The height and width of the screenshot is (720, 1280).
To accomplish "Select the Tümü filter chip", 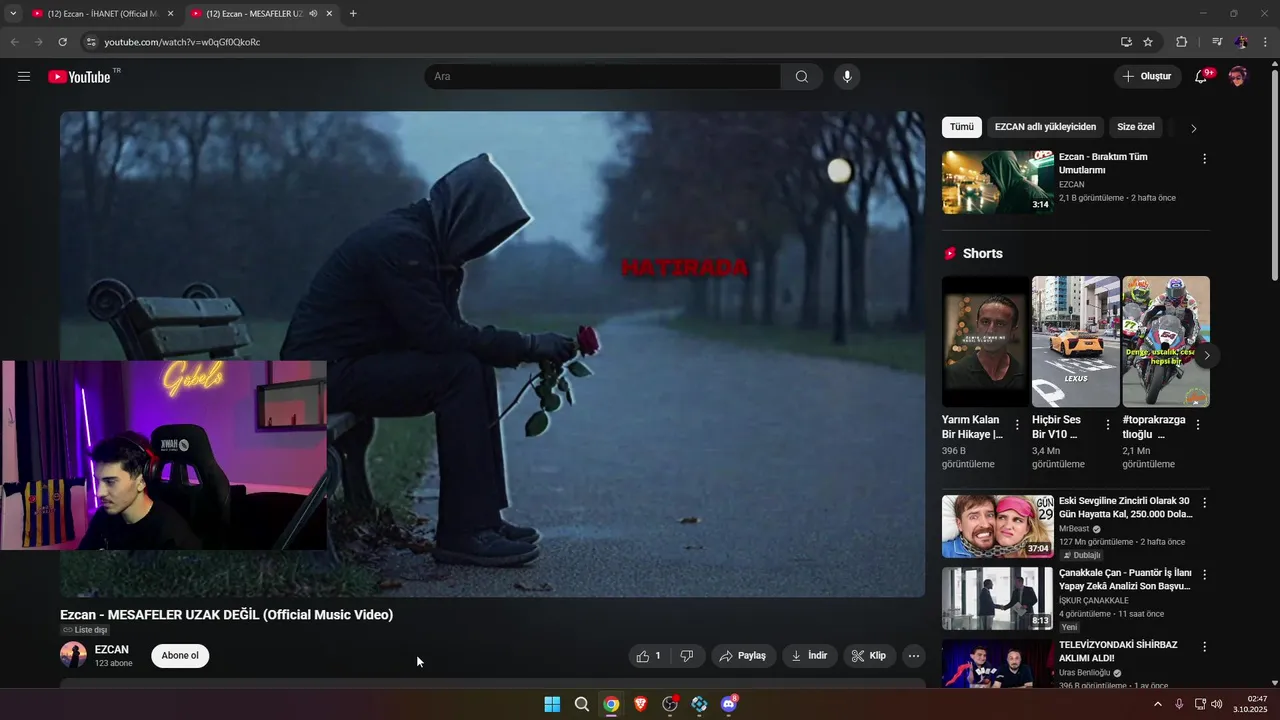I will click(962, 127).
